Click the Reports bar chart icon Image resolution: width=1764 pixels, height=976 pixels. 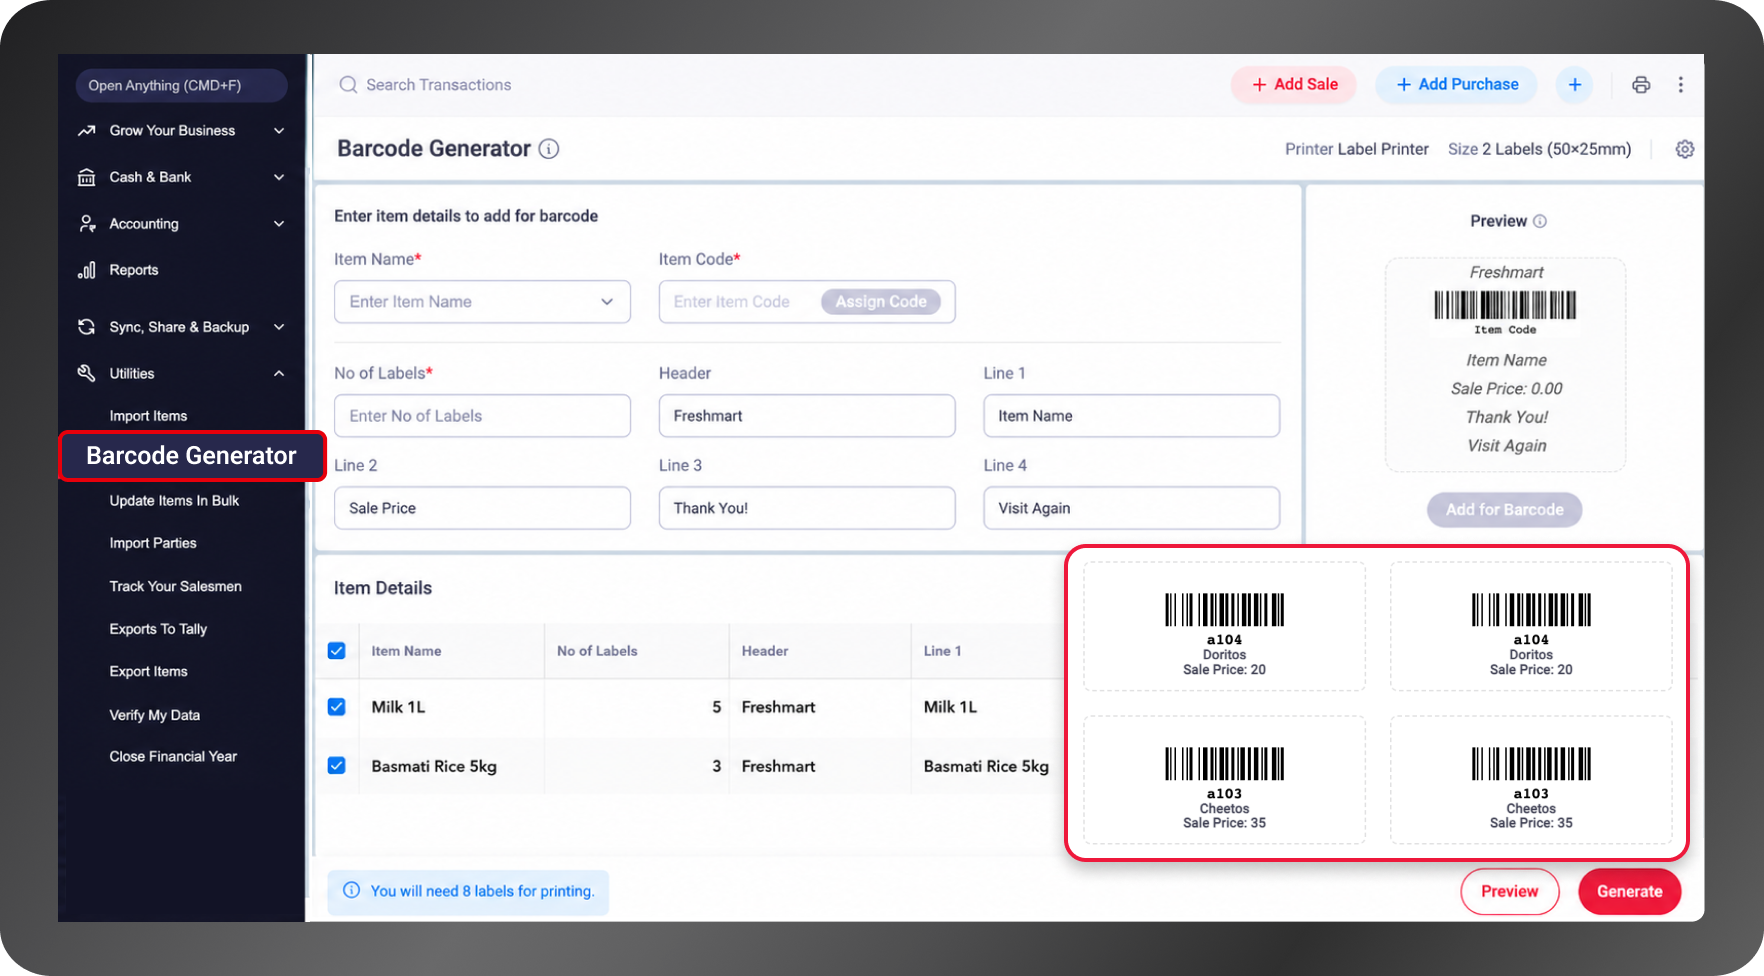tap(87, 270)
